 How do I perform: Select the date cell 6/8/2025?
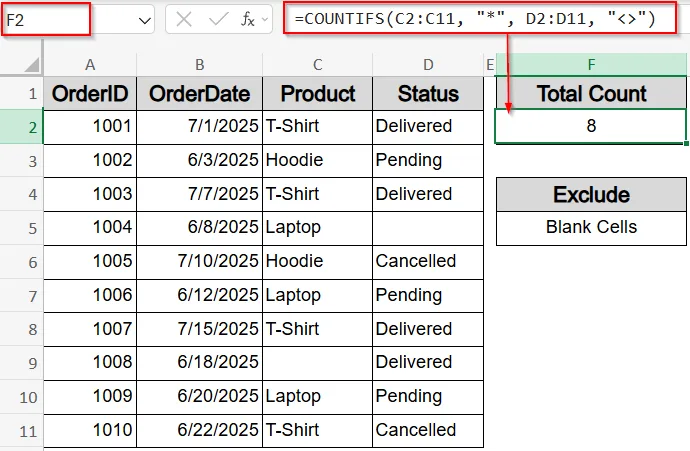199,228
